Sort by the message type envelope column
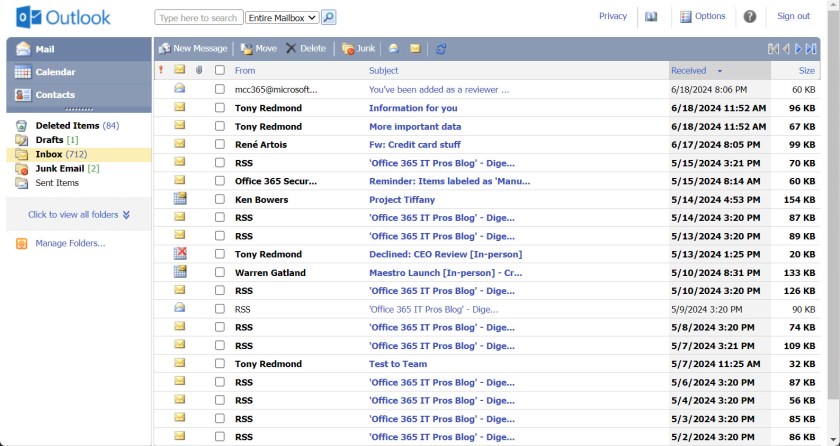 pos(180,70)
